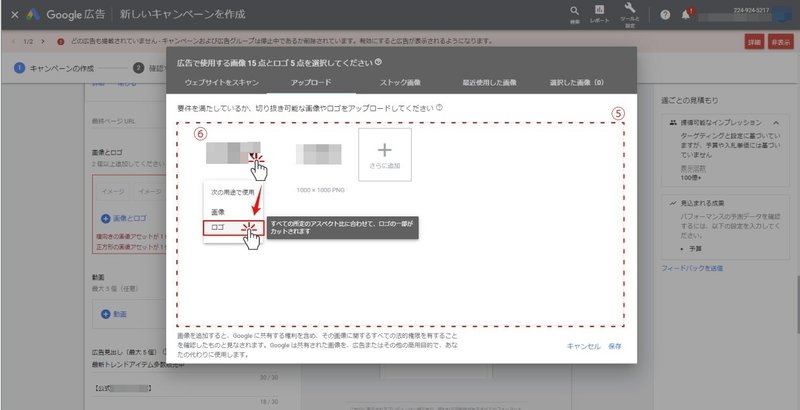Choose ロゴ in the usage menu
The image size is (800, 410).
234,227
